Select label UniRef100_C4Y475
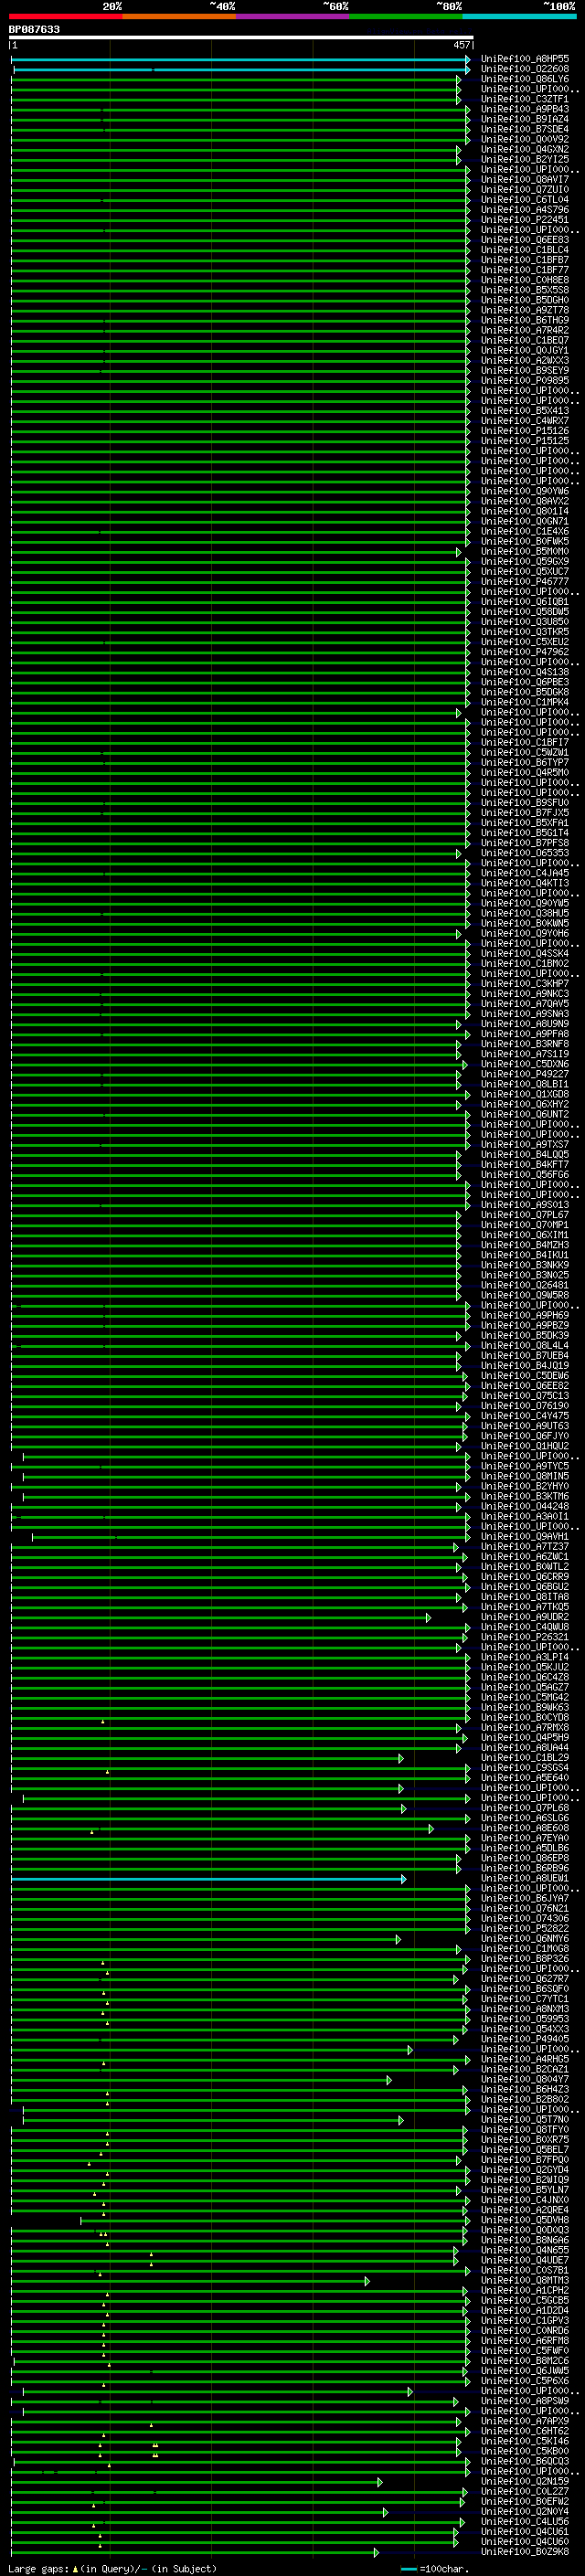The image size is (585, 2576). click(525, 1415)
